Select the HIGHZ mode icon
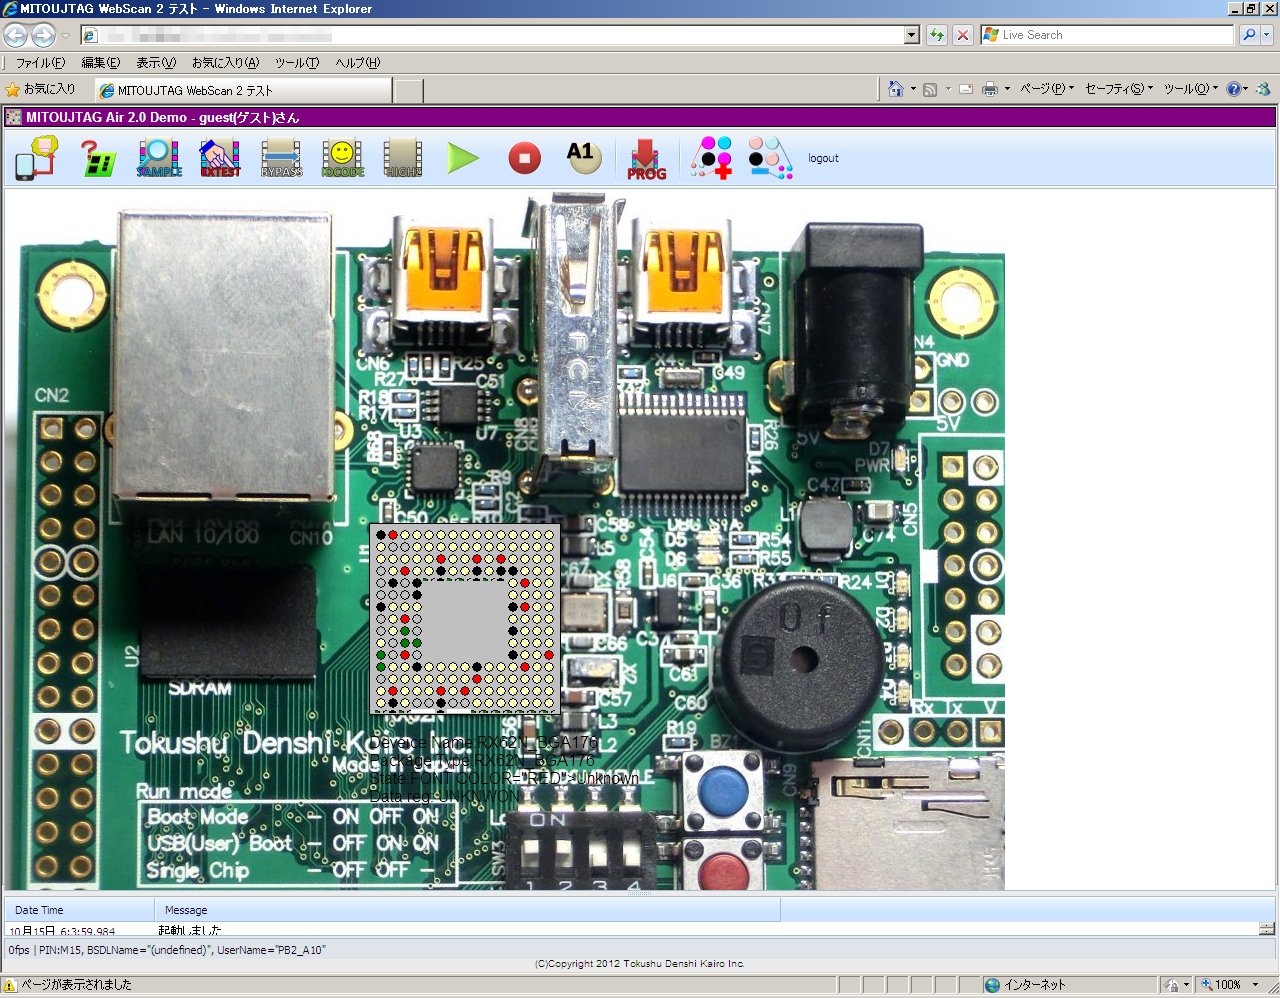The width and height of the screenshot is (1280, 998). pos(403,158)
